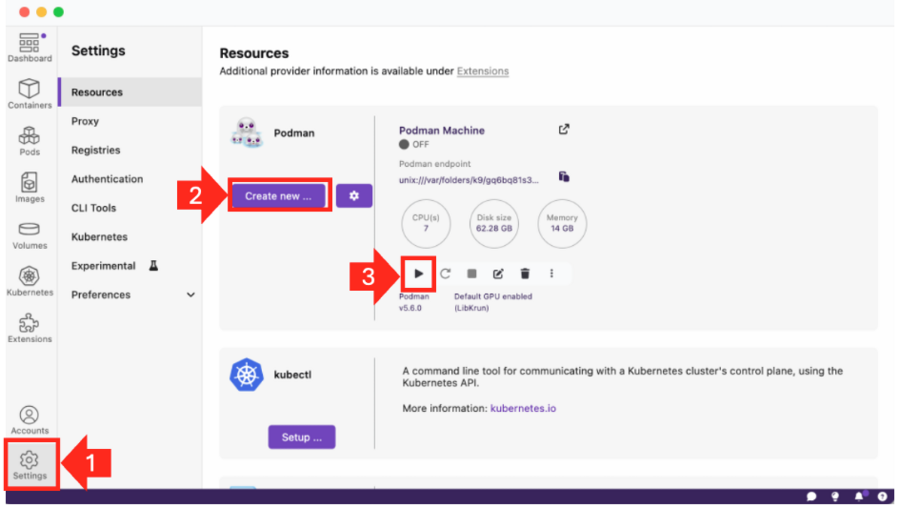
Task: Open Registries settings page
Action: tap(96, 150)
